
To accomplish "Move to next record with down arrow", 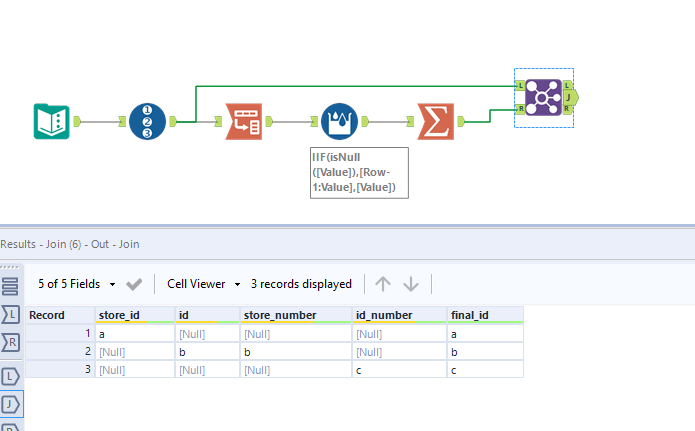I will [411, 284].
